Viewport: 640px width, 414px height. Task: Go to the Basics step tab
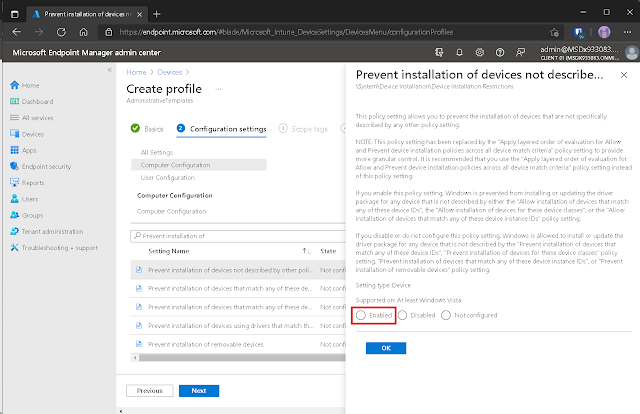(x=146, y=129)
